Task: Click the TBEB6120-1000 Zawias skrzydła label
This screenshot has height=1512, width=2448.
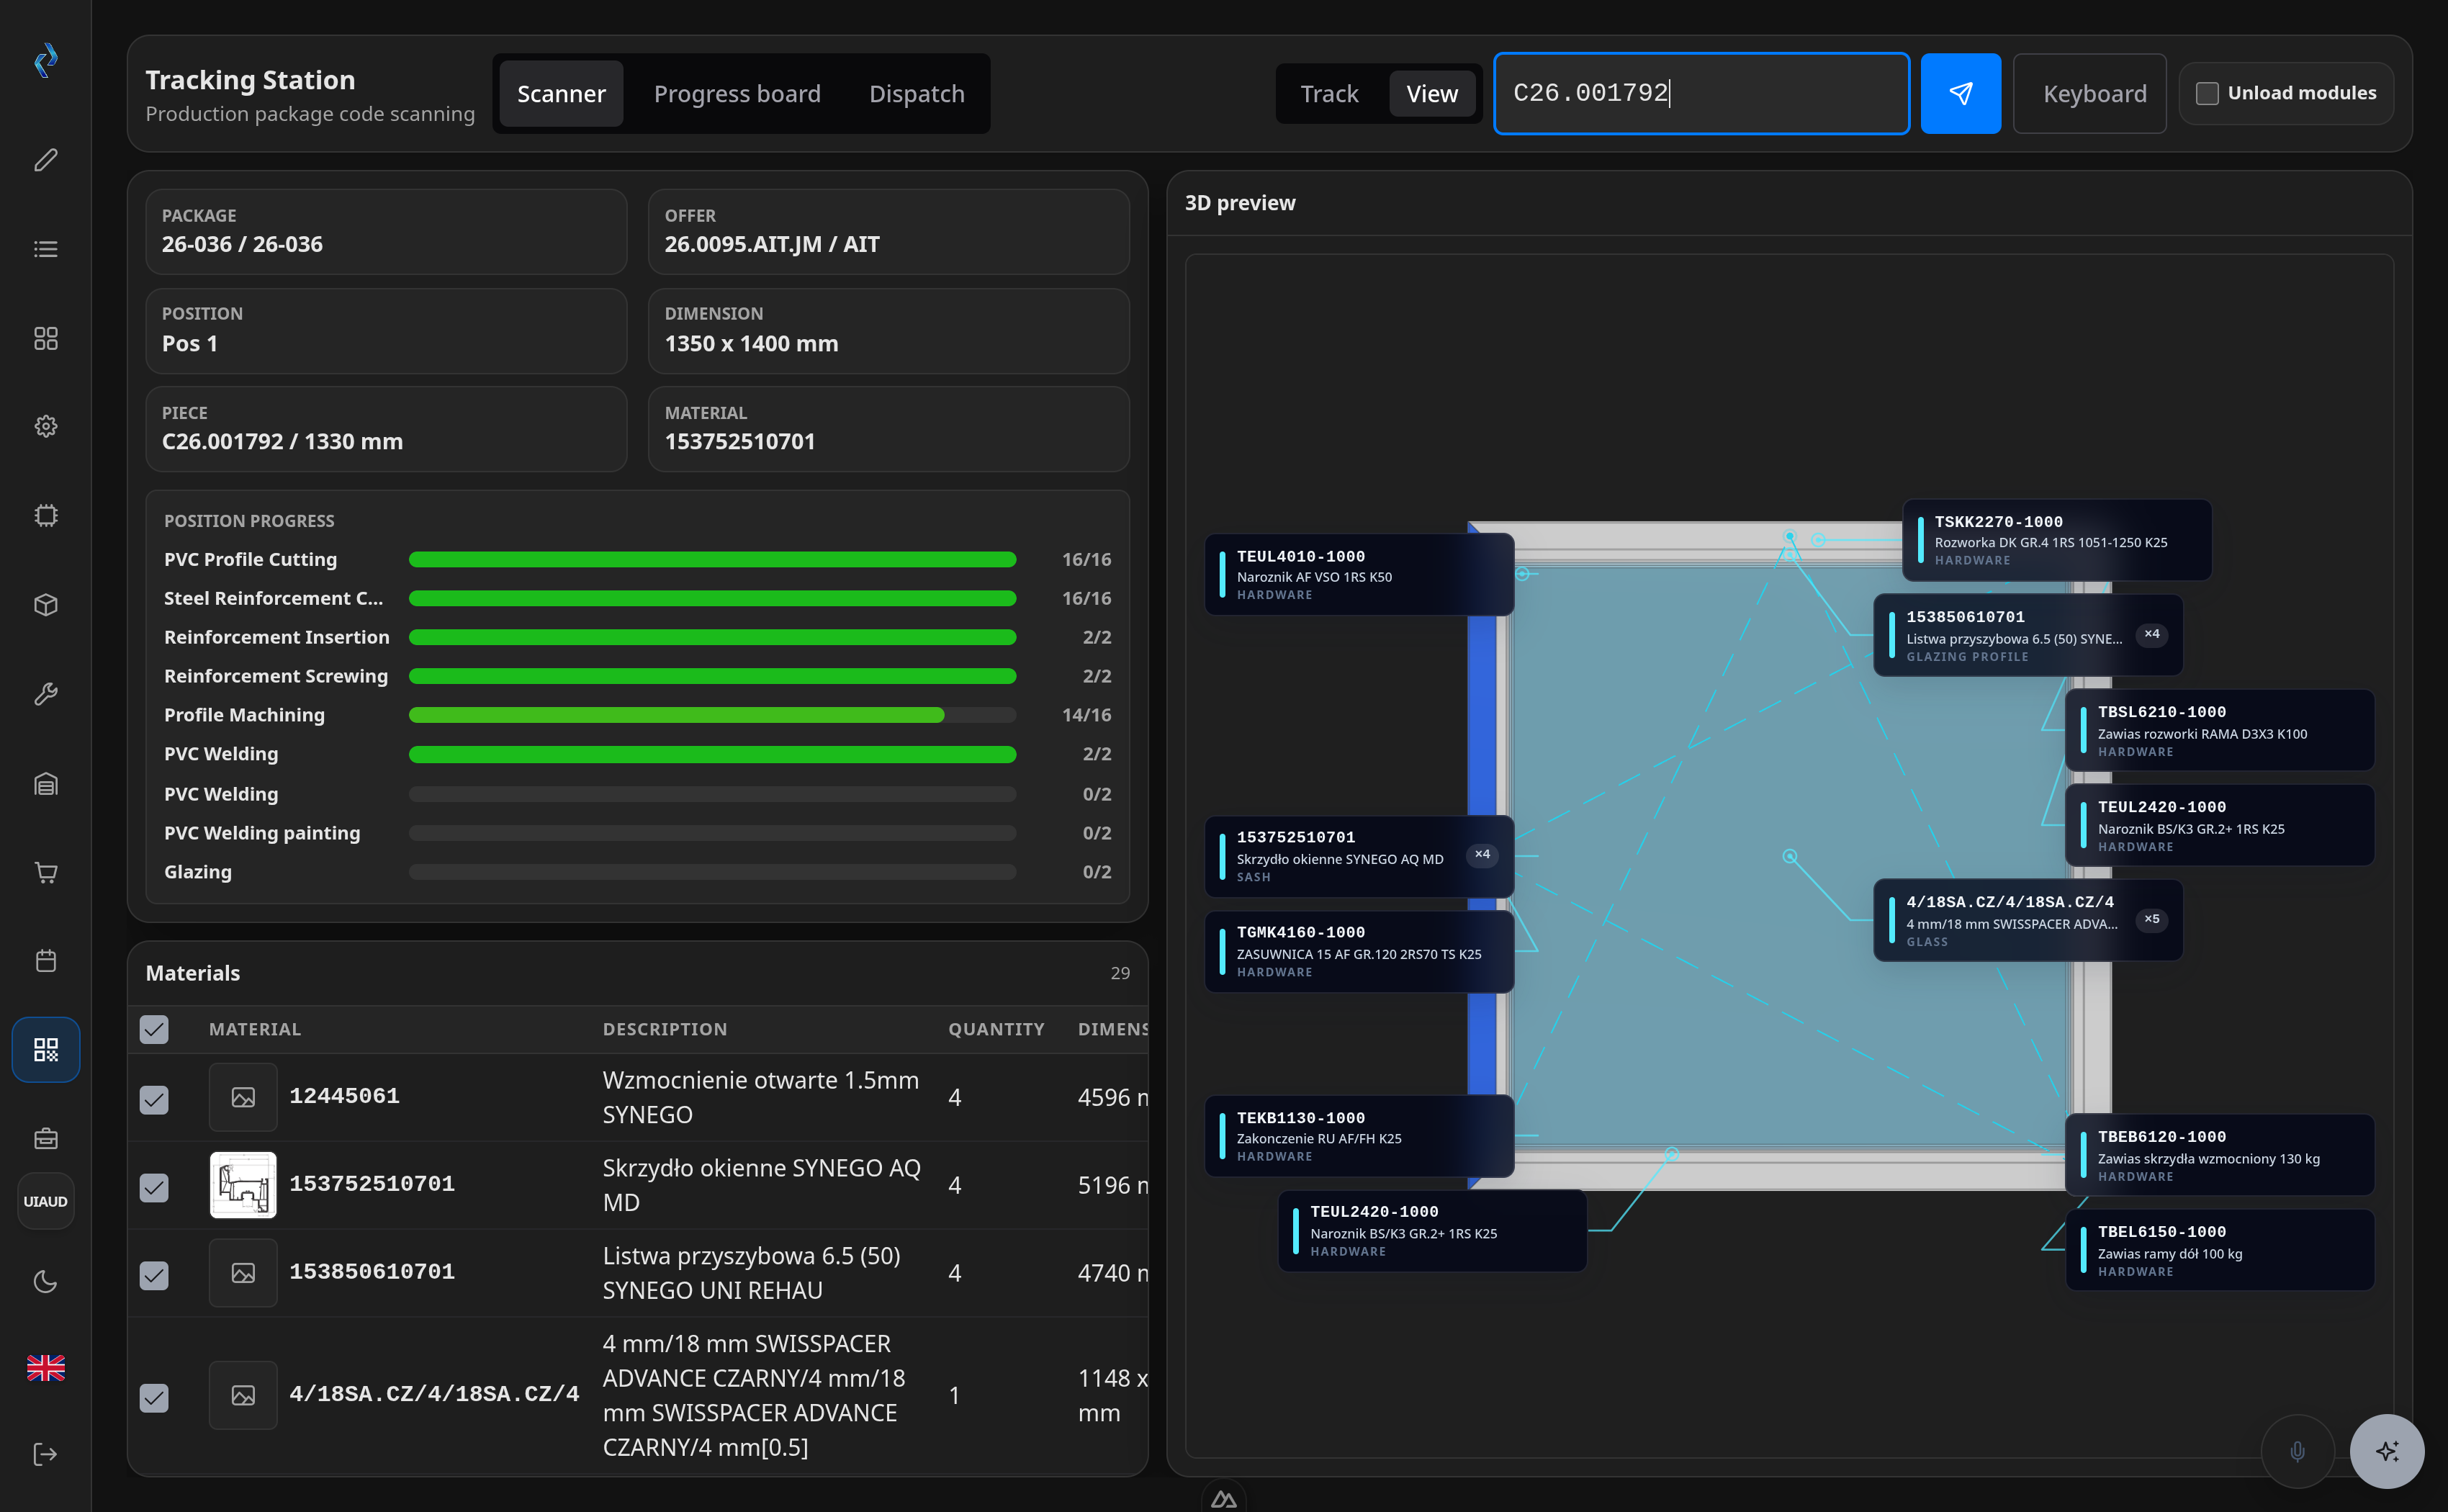Action: [2219, 1155]
